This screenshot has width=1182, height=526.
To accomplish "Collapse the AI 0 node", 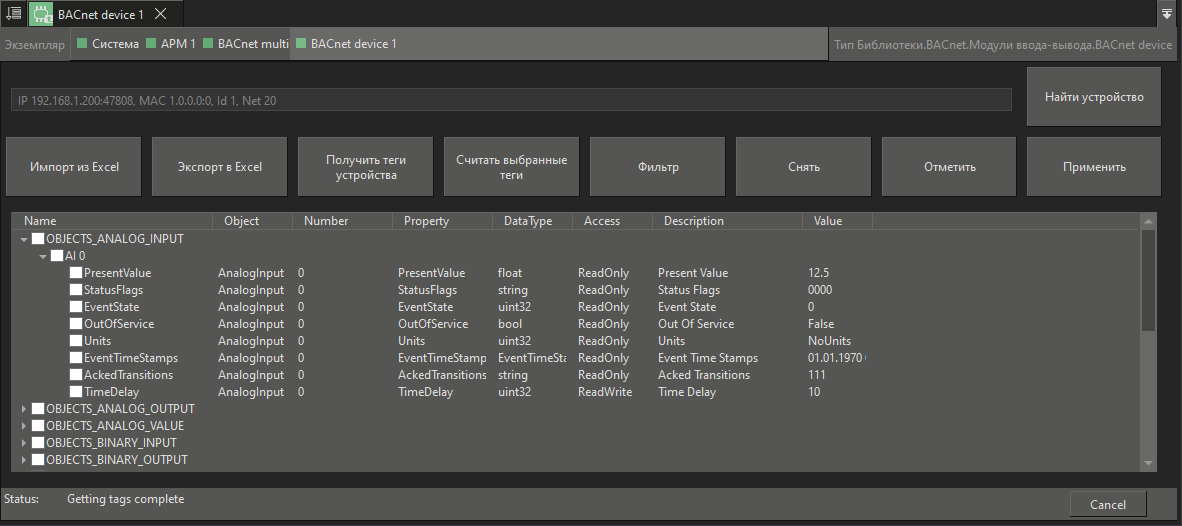I will coord(43,256).
